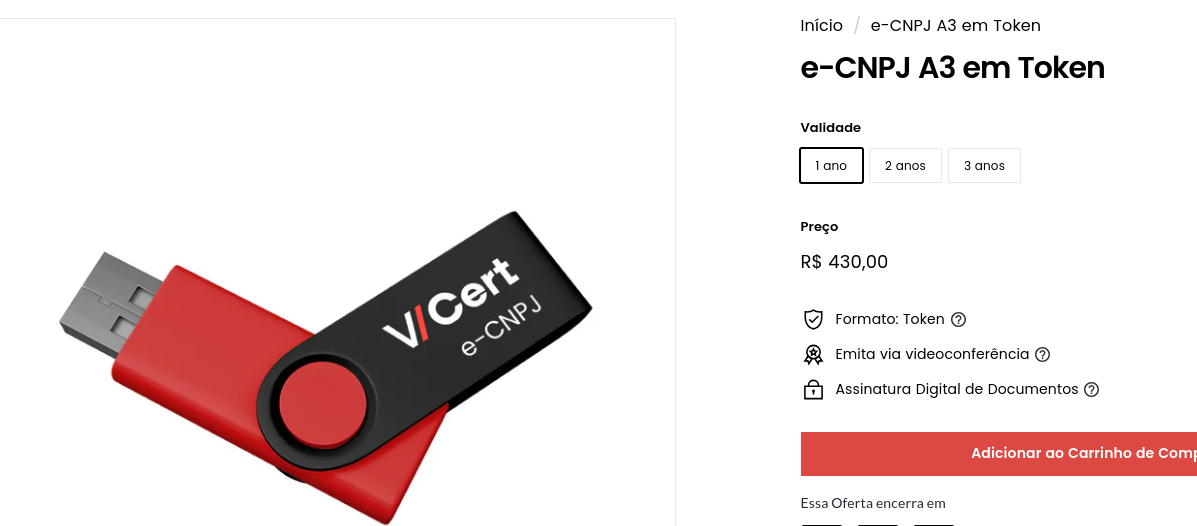Screen dimensions: 1197x526
Task: Choose the 2 anos validity option
Action: (x=905, y=166)
